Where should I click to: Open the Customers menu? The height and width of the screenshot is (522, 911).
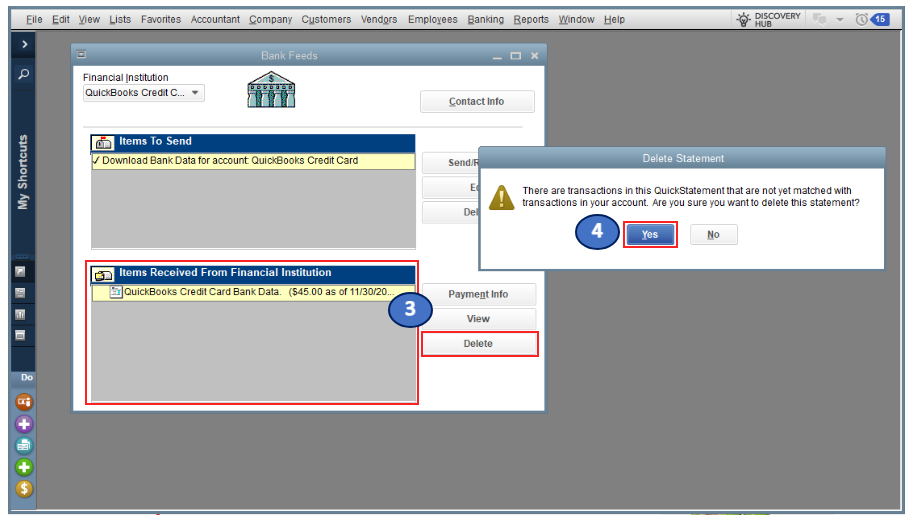[326, 19]
